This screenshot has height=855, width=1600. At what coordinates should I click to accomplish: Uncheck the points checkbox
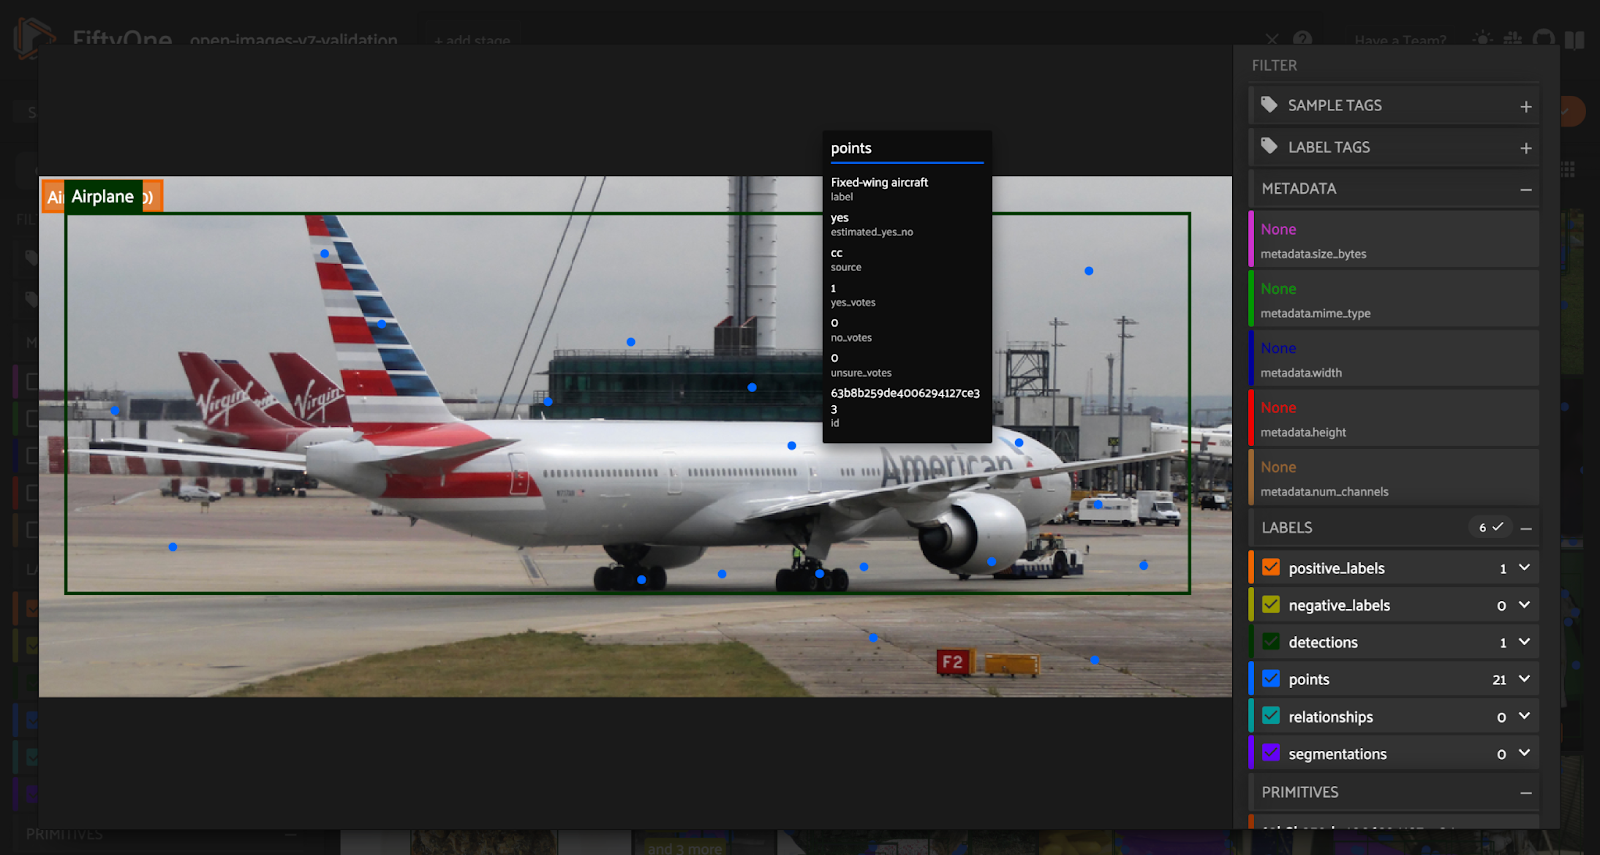point(1271,678)
